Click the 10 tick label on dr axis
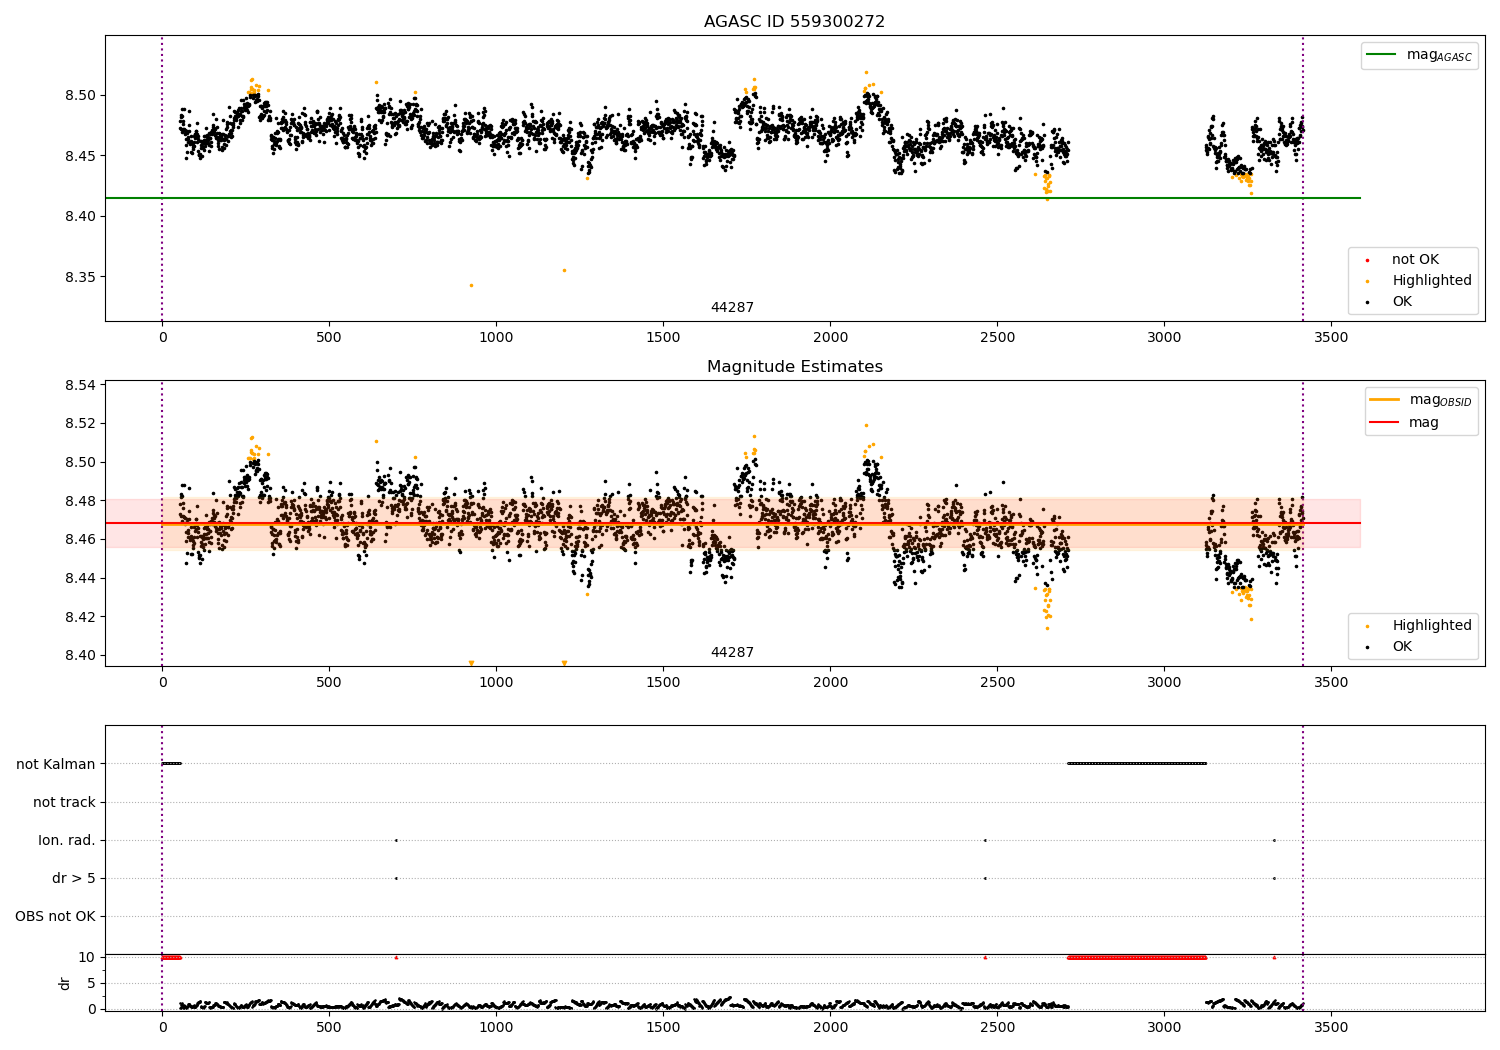This screenshot has height=1050, width=1500. [88, 957]
